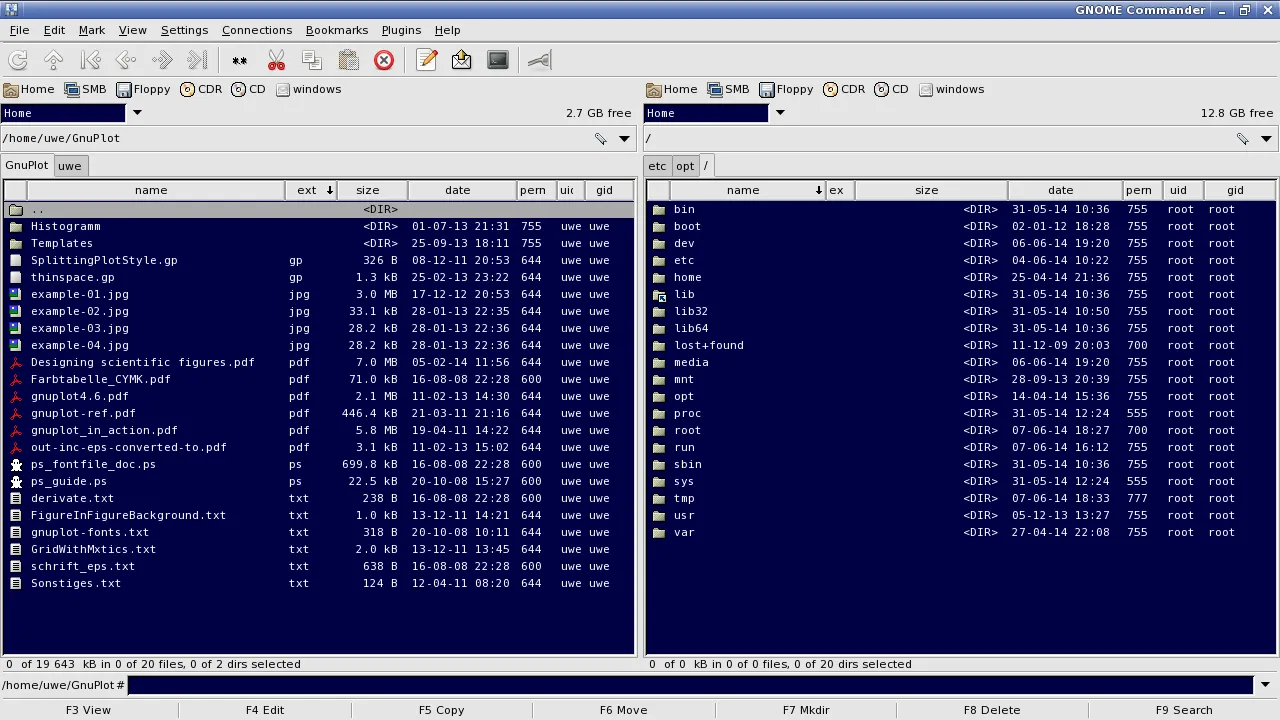This screenshot has height=720, width=1280.
Task: Edit a file with the pencil toolbar icon
Action: (x=427, y=60)
